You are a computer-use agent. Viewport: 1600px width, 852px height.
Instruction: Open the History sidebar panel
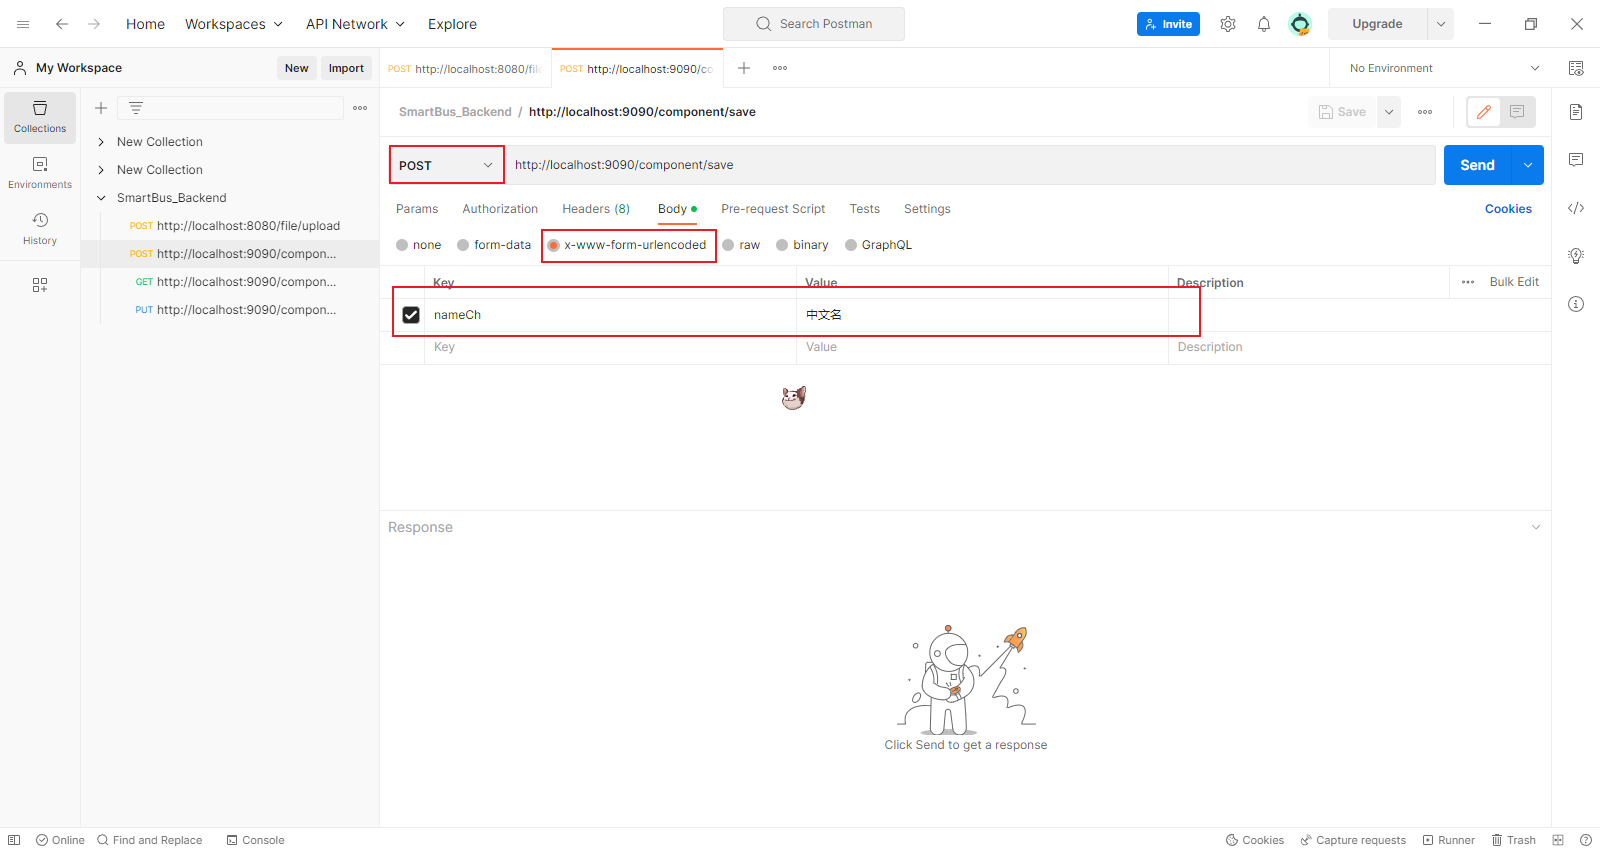[x=40, y=228]
